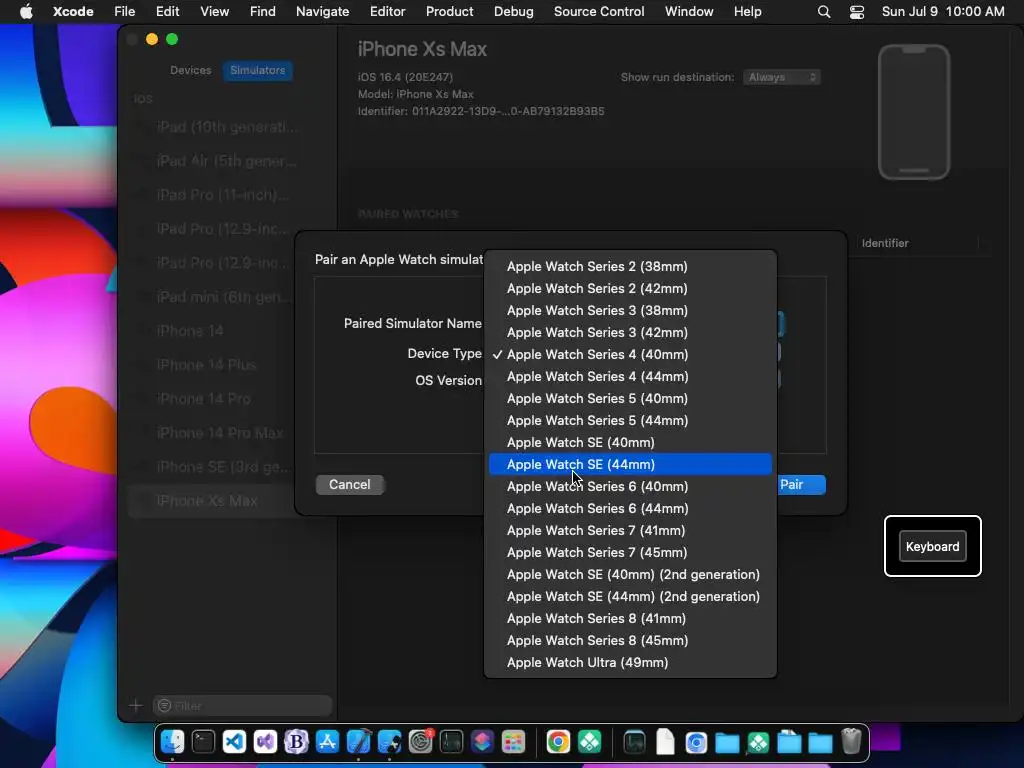
Task: Click the date and time in menu bar
Action: 943,11
